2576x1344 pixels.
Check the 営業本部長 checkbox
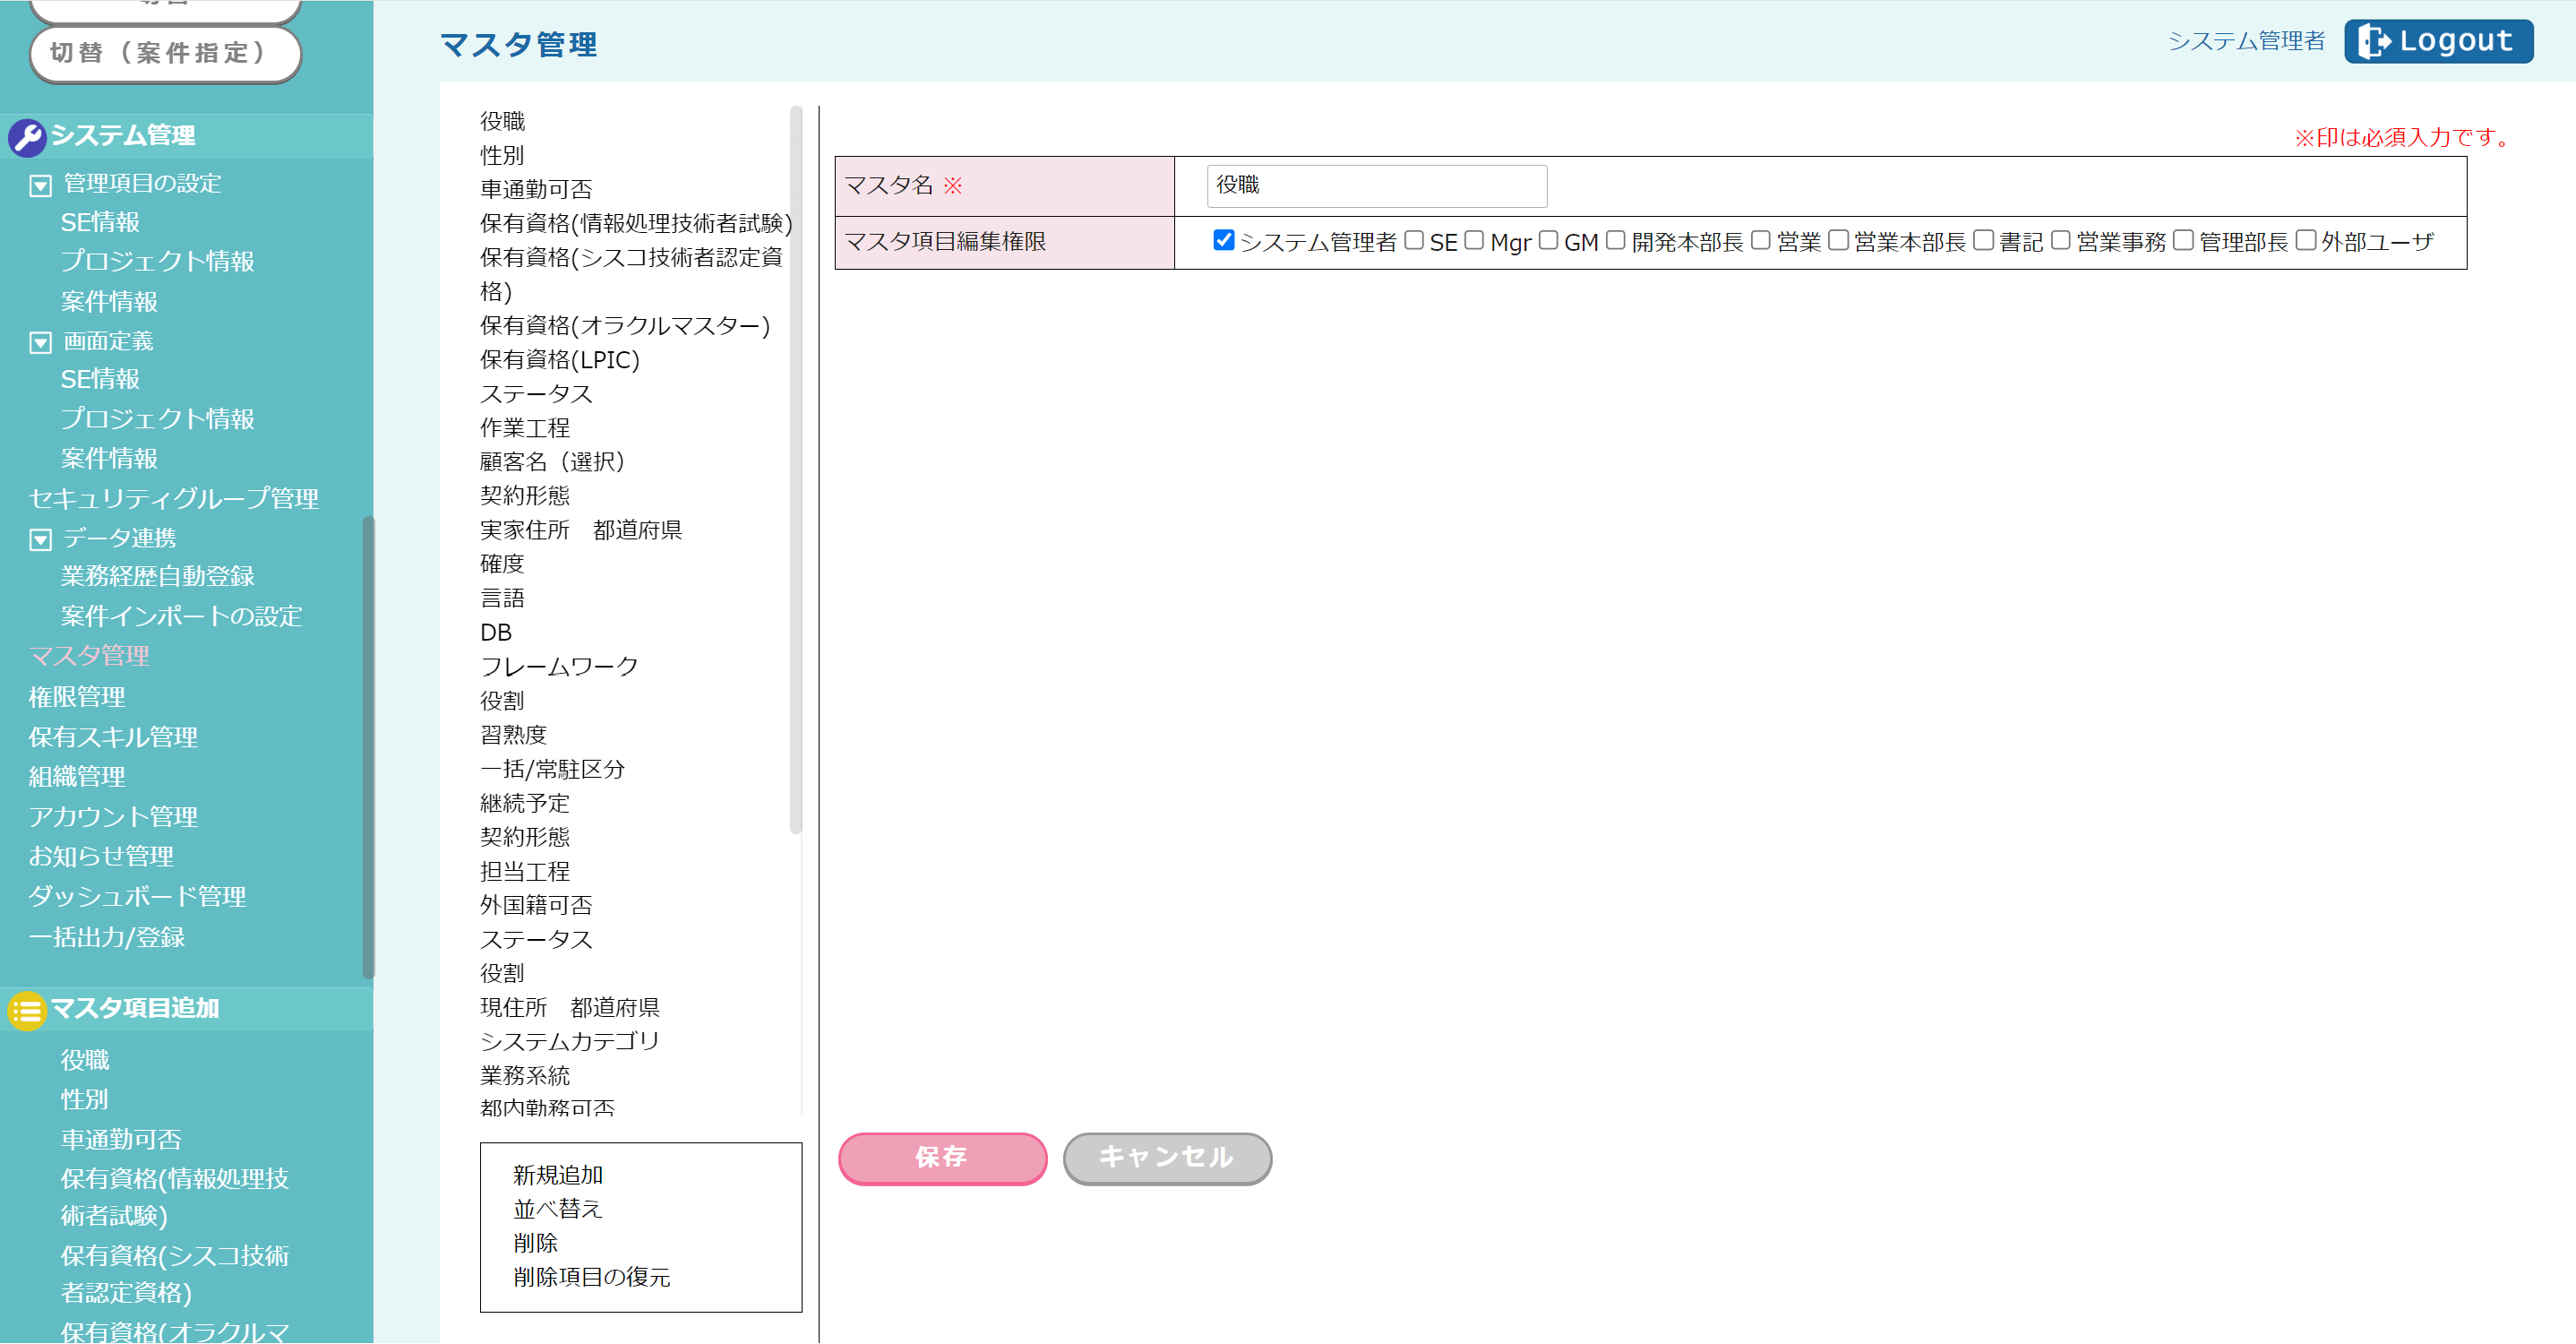pyautogui.click(x=1838, y=240)
